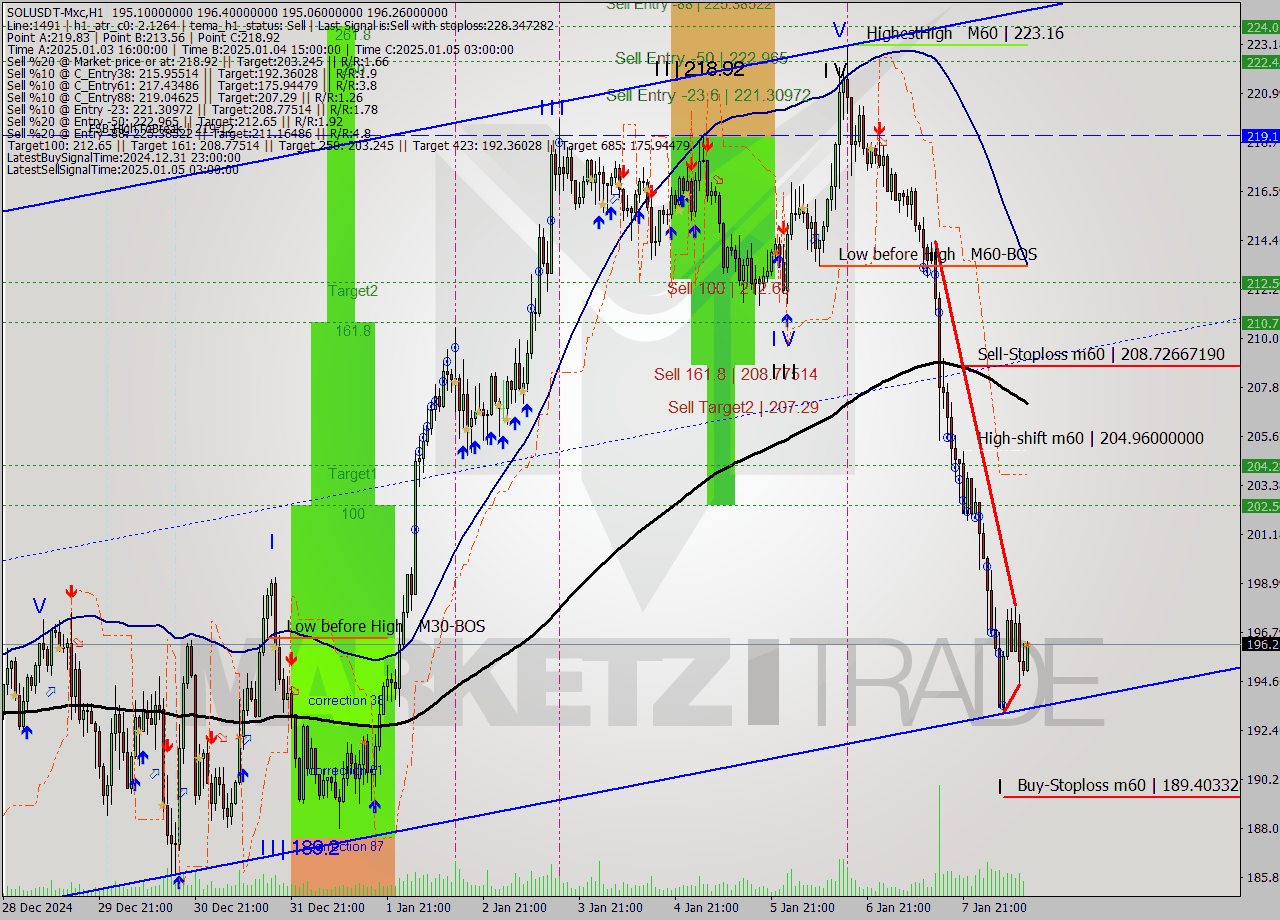Image resolution: width=1280 pixels, height=920 pixels.
Task: Select the HighestHigh M60 | 223.16 label
Action: point(965,33)
